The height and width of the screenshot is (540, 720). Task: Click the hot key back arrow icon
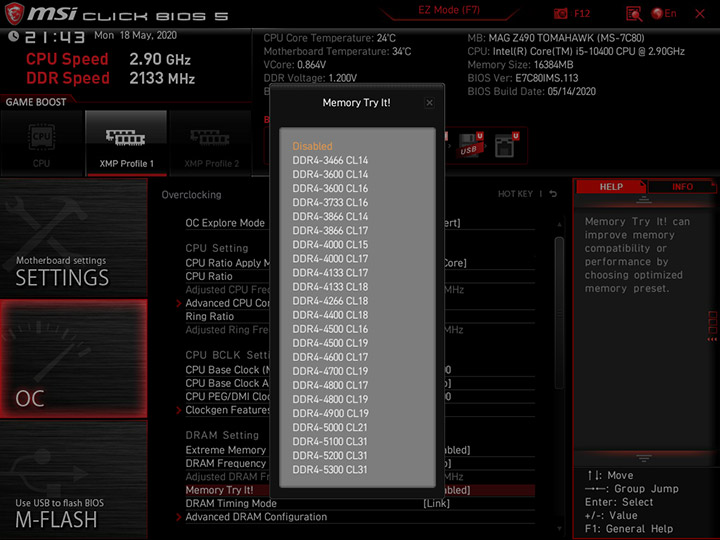tap(553, 194)
